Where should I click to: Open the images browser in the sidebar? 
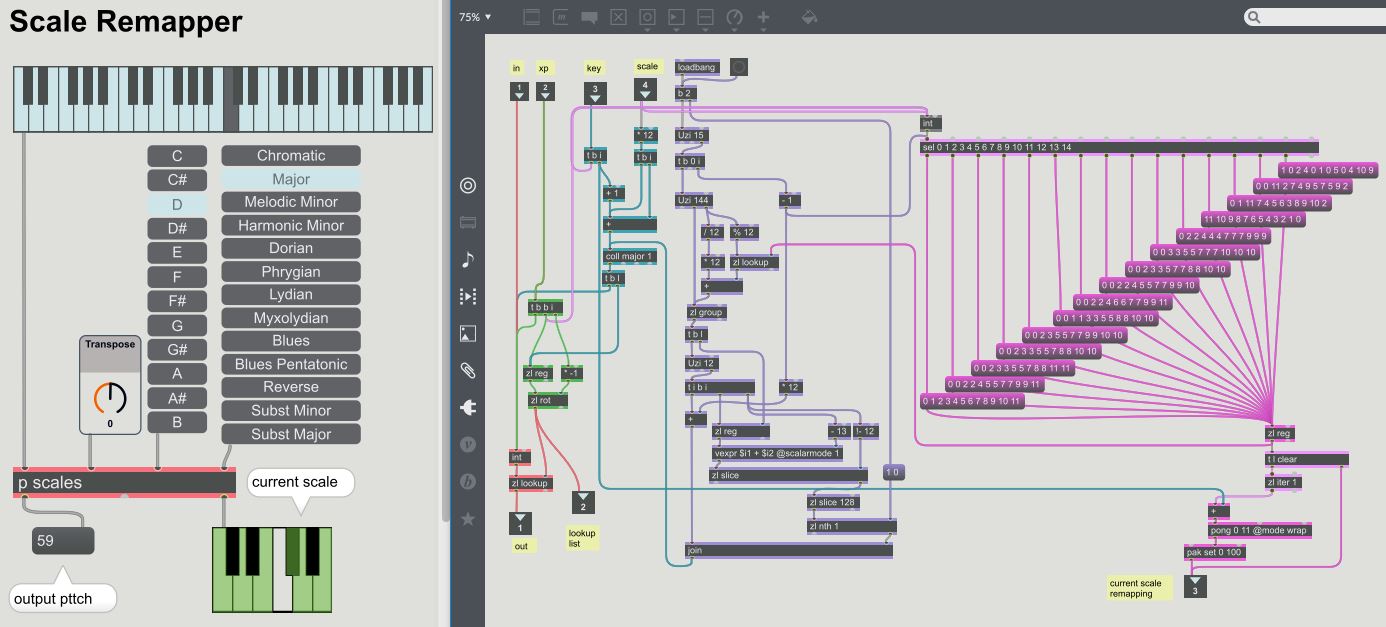click(467, 334)
